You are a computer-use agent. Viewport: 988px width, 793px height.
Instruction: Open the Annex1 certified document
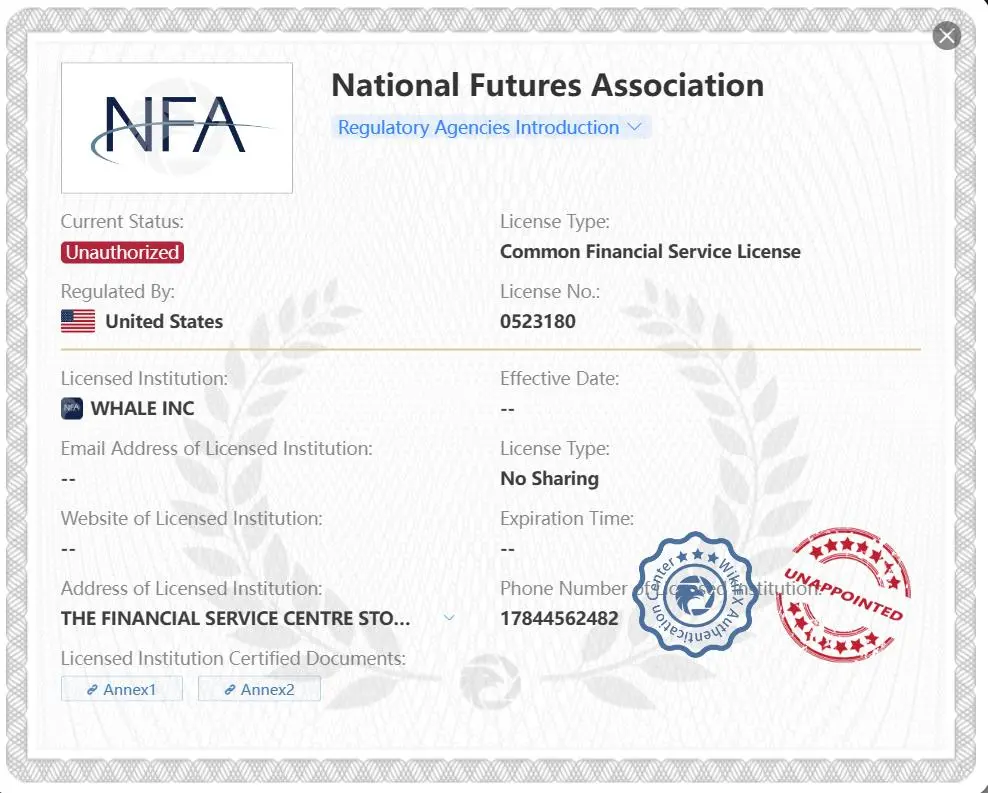122,689
